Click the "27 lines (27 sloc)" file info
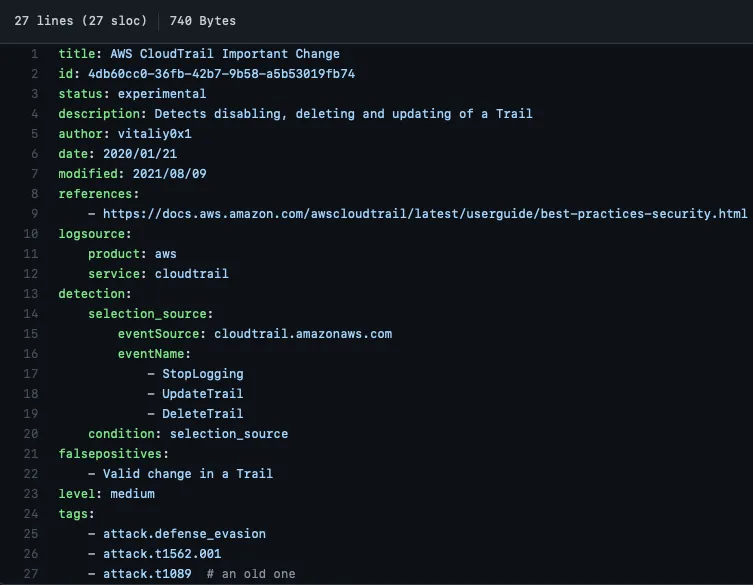Viewport: 753px width, 585px height. [x=78, y=20]
